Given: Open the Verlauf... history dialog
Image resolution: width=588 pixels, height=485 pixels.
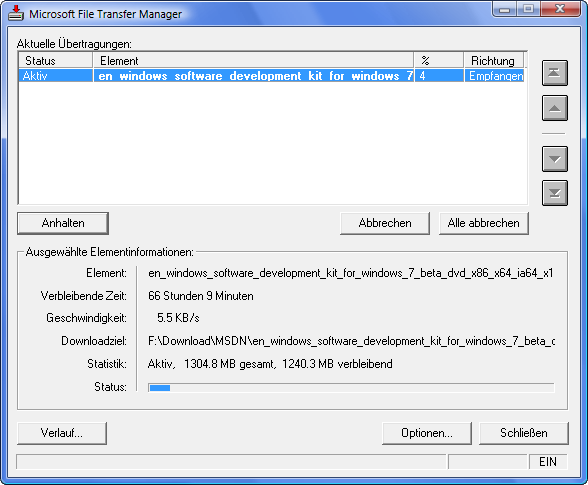Looking at the screenshot, I should coord(62,433).
